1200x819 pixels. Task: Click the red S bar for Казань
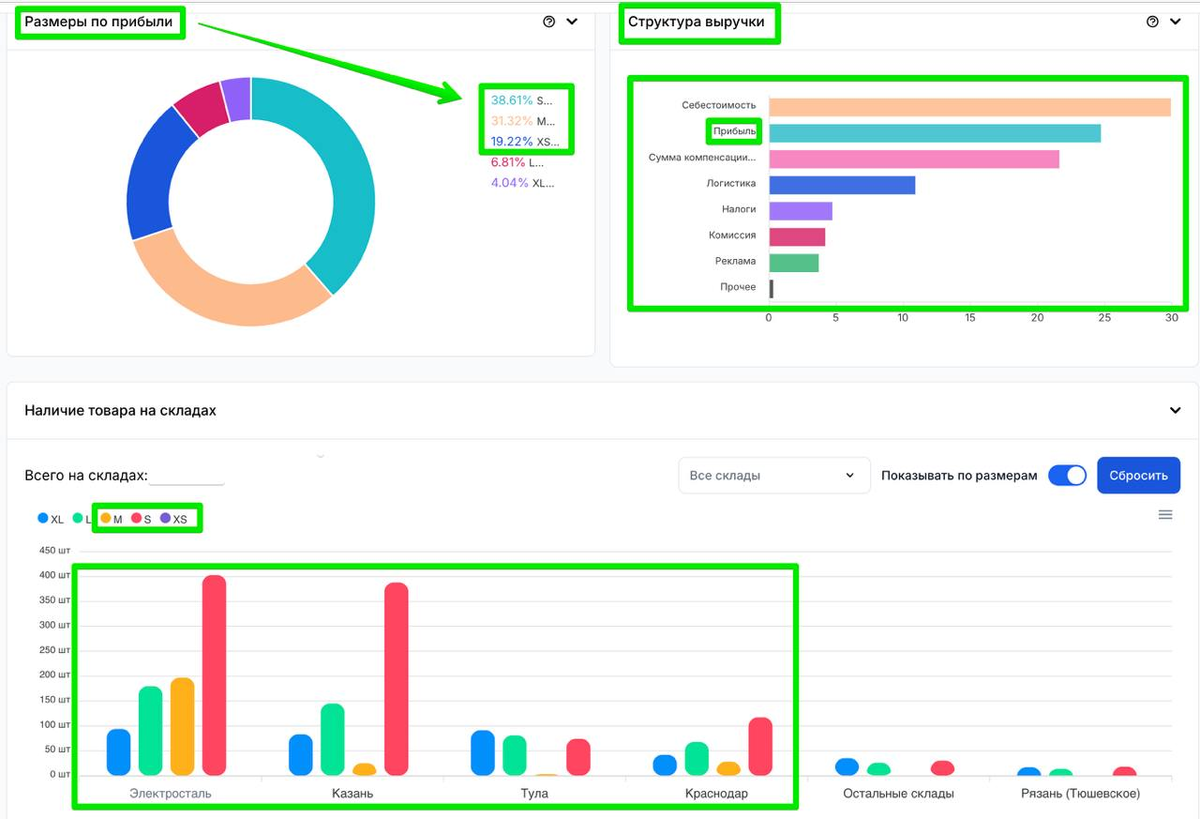[396, 679]
